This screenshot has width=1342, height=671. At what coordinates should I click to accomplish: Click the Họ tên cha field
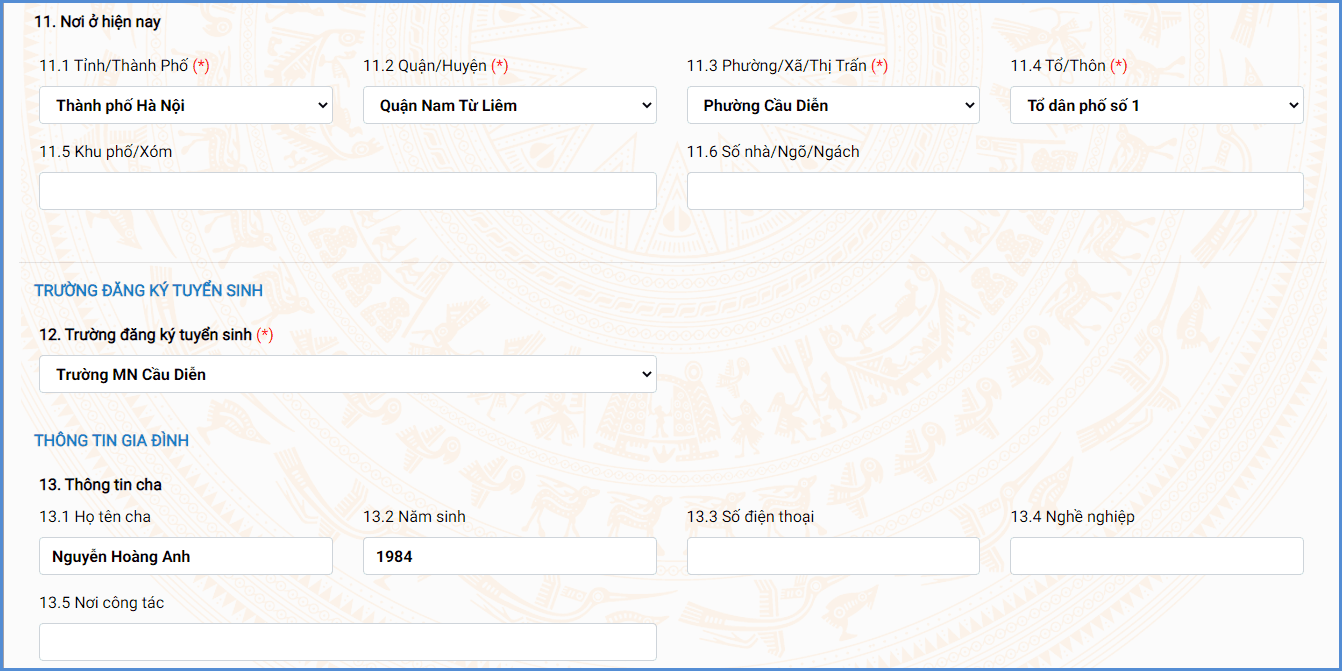click(x=185, y=556)
